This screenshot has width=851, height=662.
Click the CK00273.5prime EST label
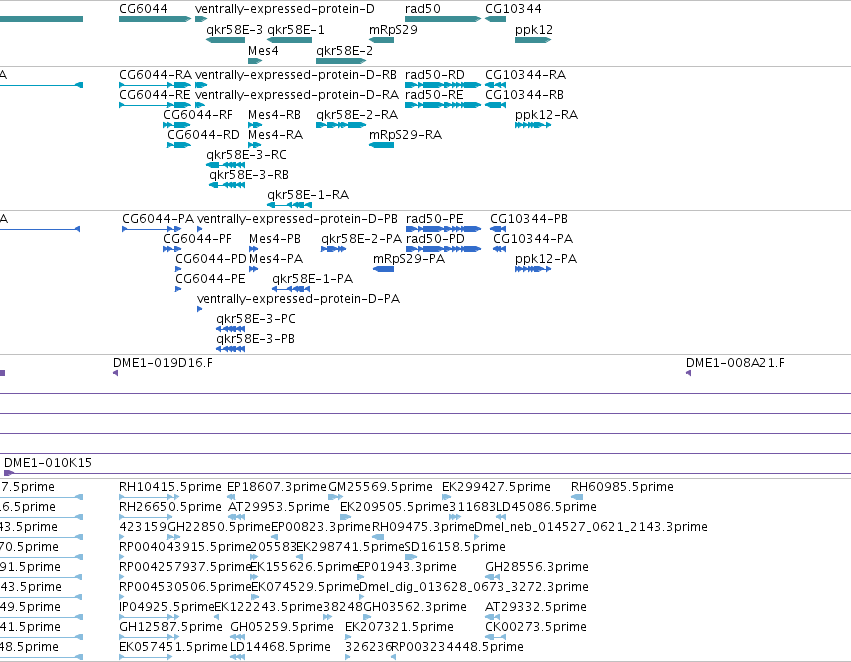536,627
